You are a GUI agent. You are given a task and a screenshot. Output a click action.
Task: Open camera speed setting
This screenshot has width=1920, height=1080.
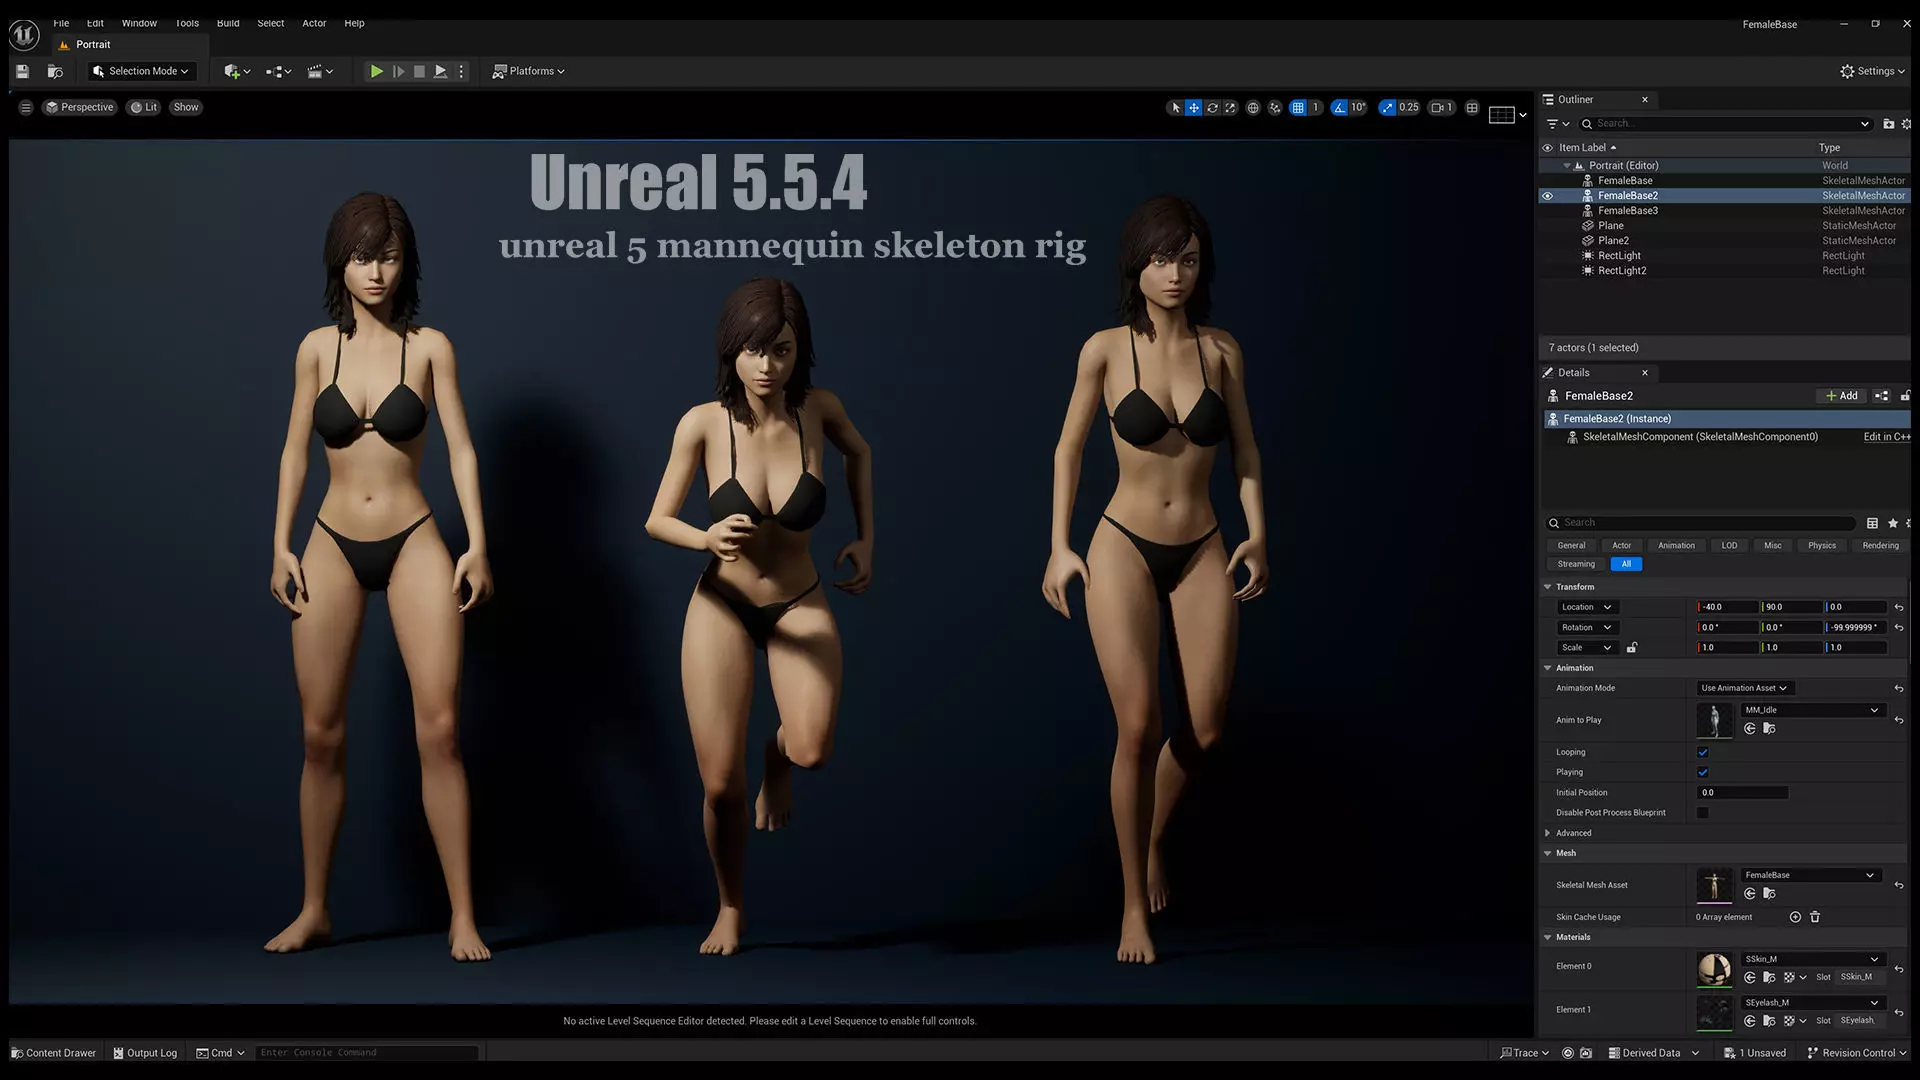(x=1441, y=107)
